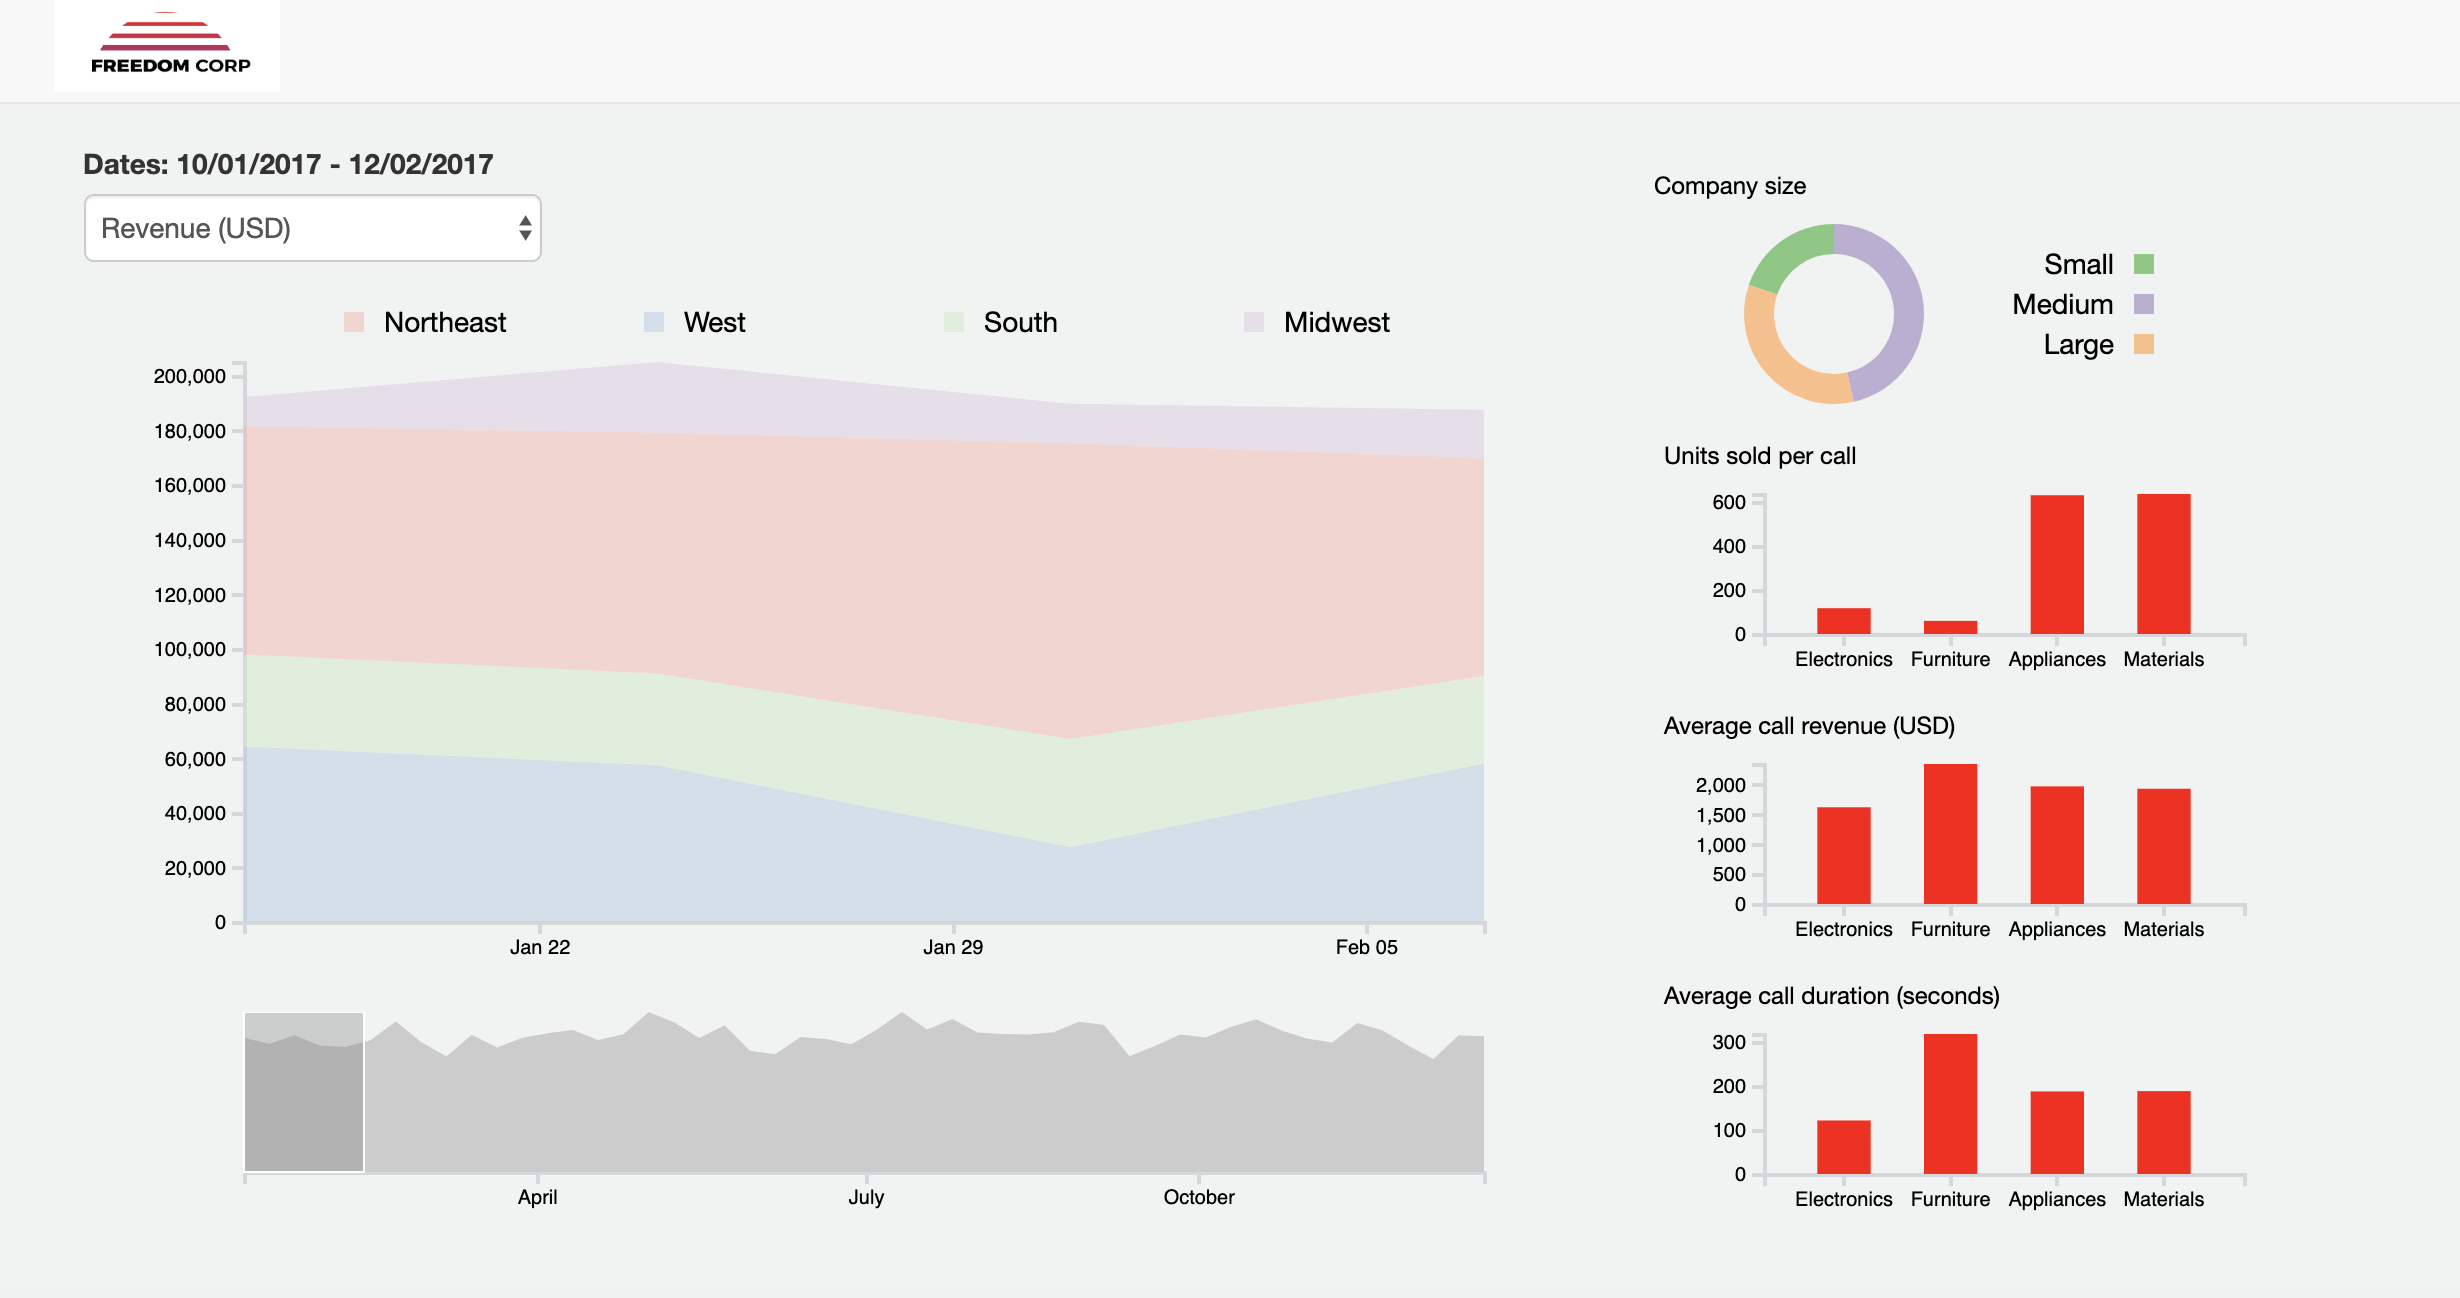Open the Revenue (USD) metric dropdown
The image size is (2460, 1298).
pyautogui.click(x=311, y=228)
